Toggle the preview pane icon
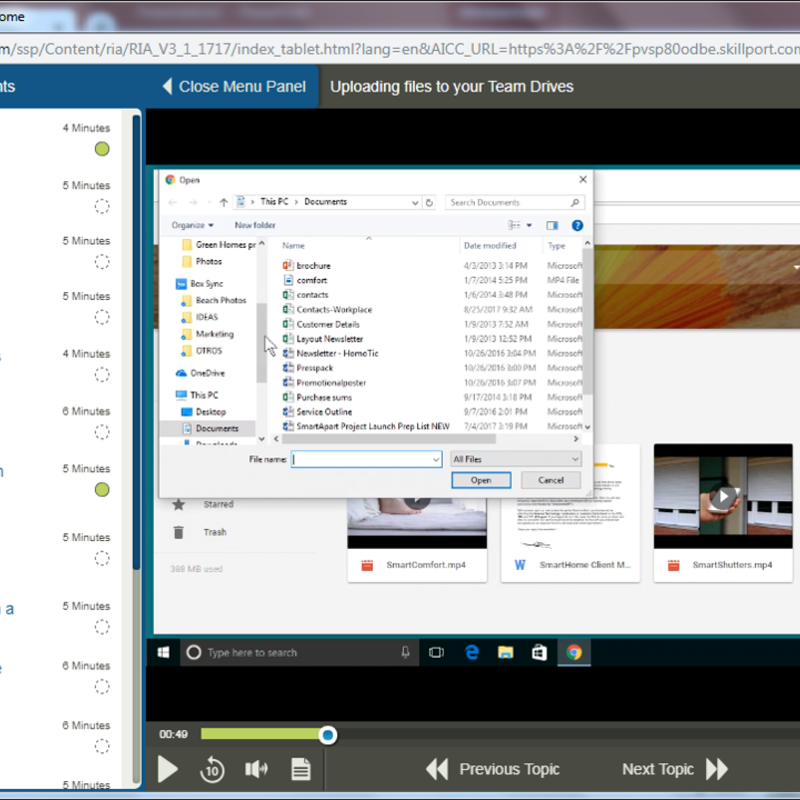The width and height of the screenshot is (800, 800). [x=552, y=225]
